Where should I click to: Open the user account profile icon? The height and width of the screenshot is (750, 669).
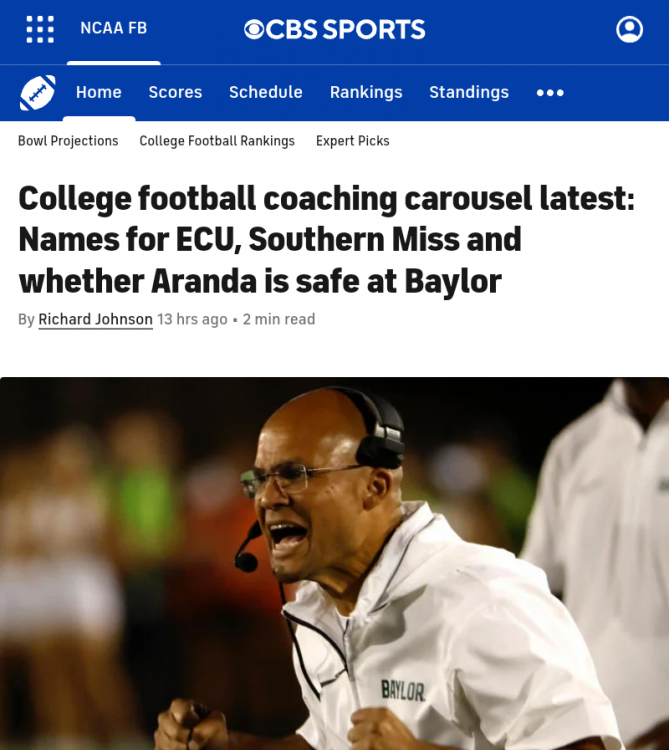(x=629, y=29)
